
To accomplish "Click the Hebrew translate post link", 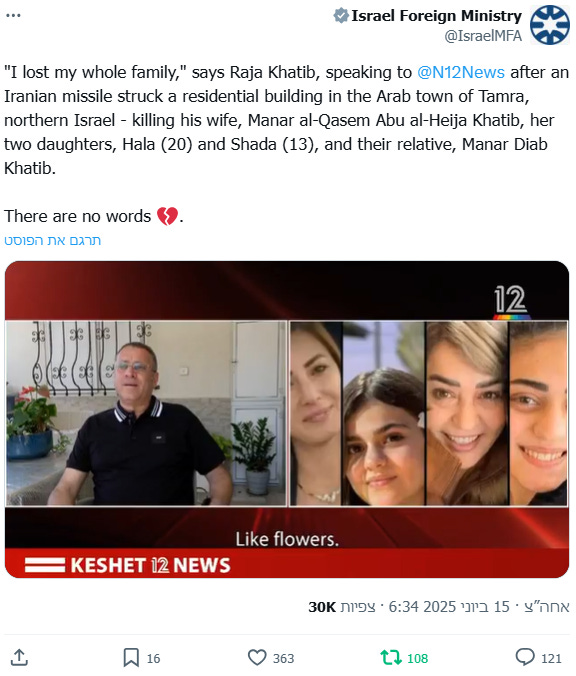I will (x=53, y=240).
